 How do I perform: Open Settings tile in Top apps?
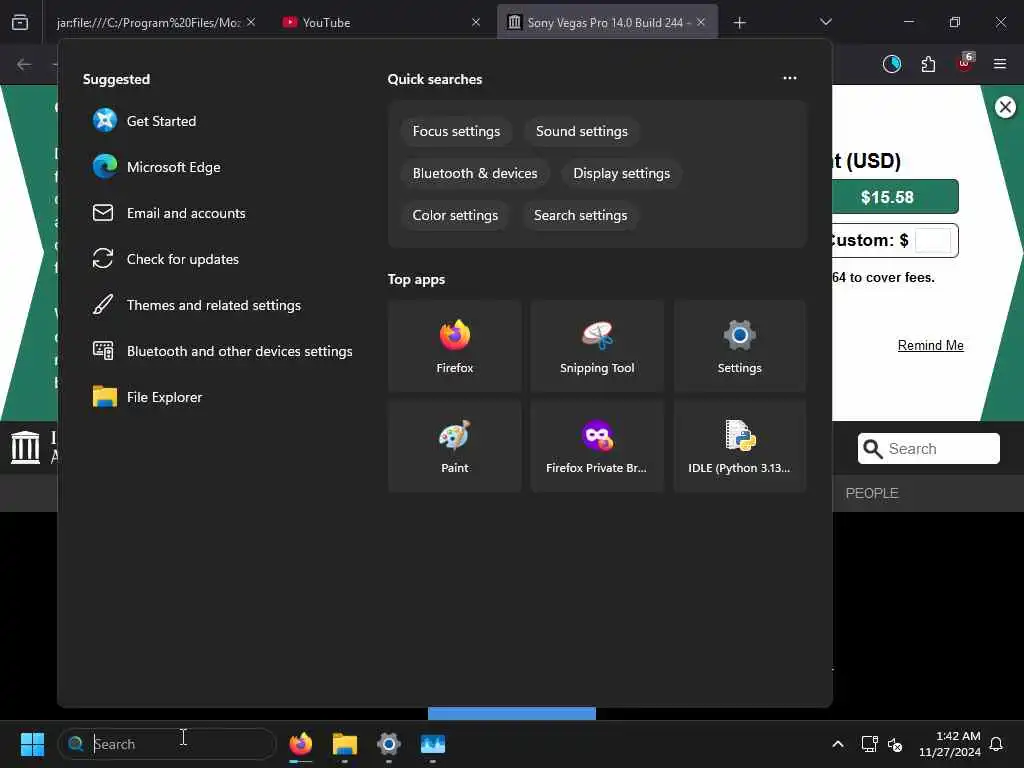pyautogui.click(x=739, y=346)
